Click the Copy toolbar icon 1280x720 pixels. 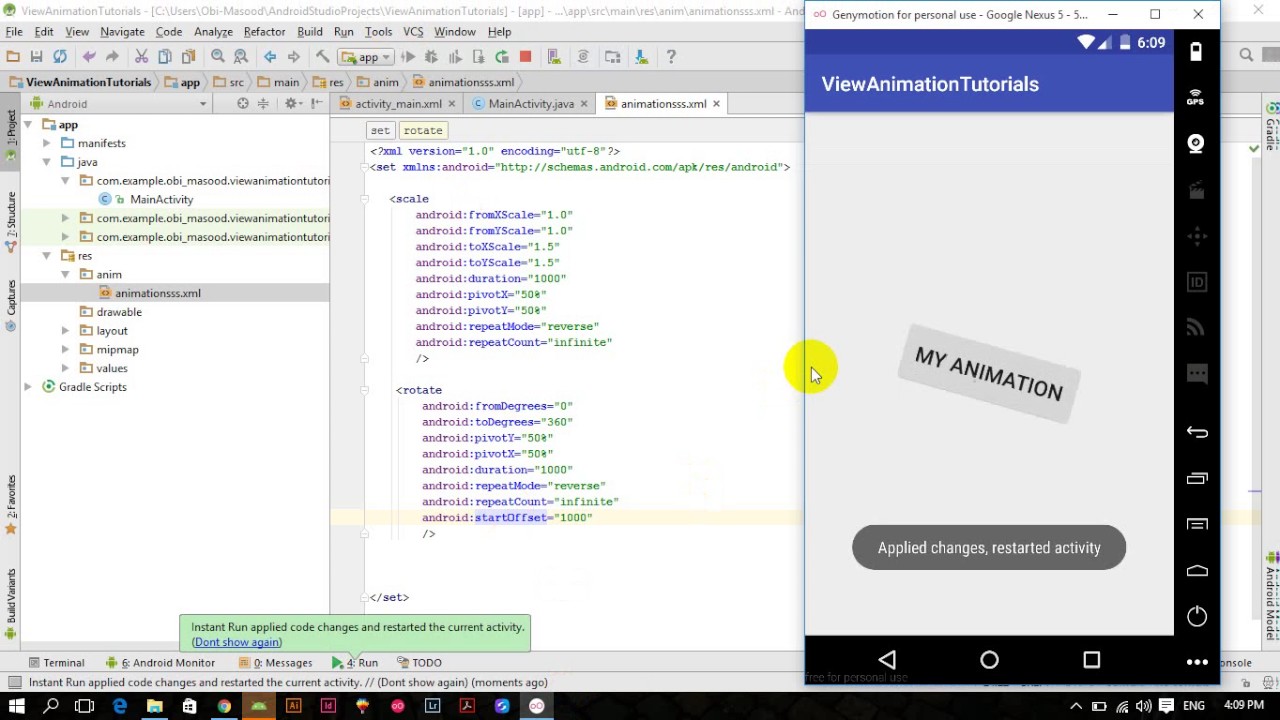165,57
